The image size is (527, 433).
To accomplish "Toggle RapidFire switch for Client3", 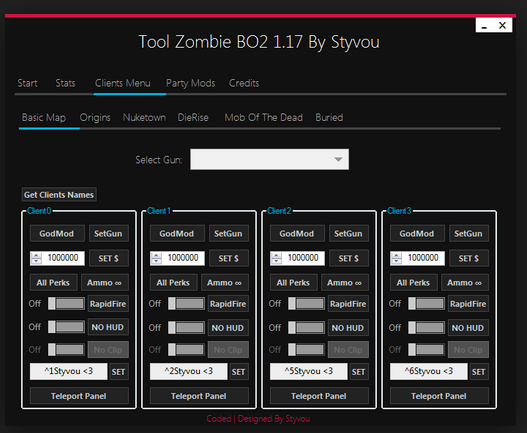I will tap(426, 304).
